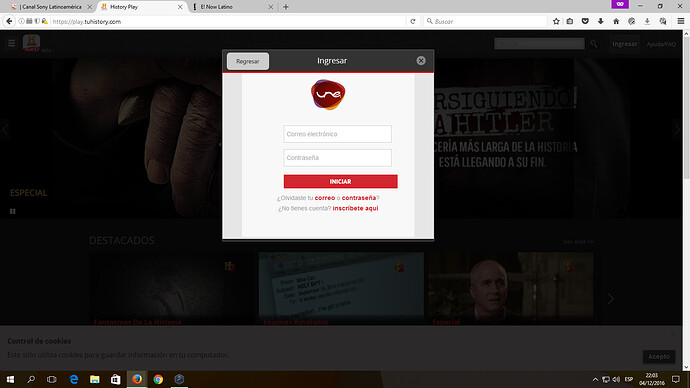The width and height of the screenshot is (690, 388).
Task: Close the Ingresar dialog with X
Action: coord(421,61)
